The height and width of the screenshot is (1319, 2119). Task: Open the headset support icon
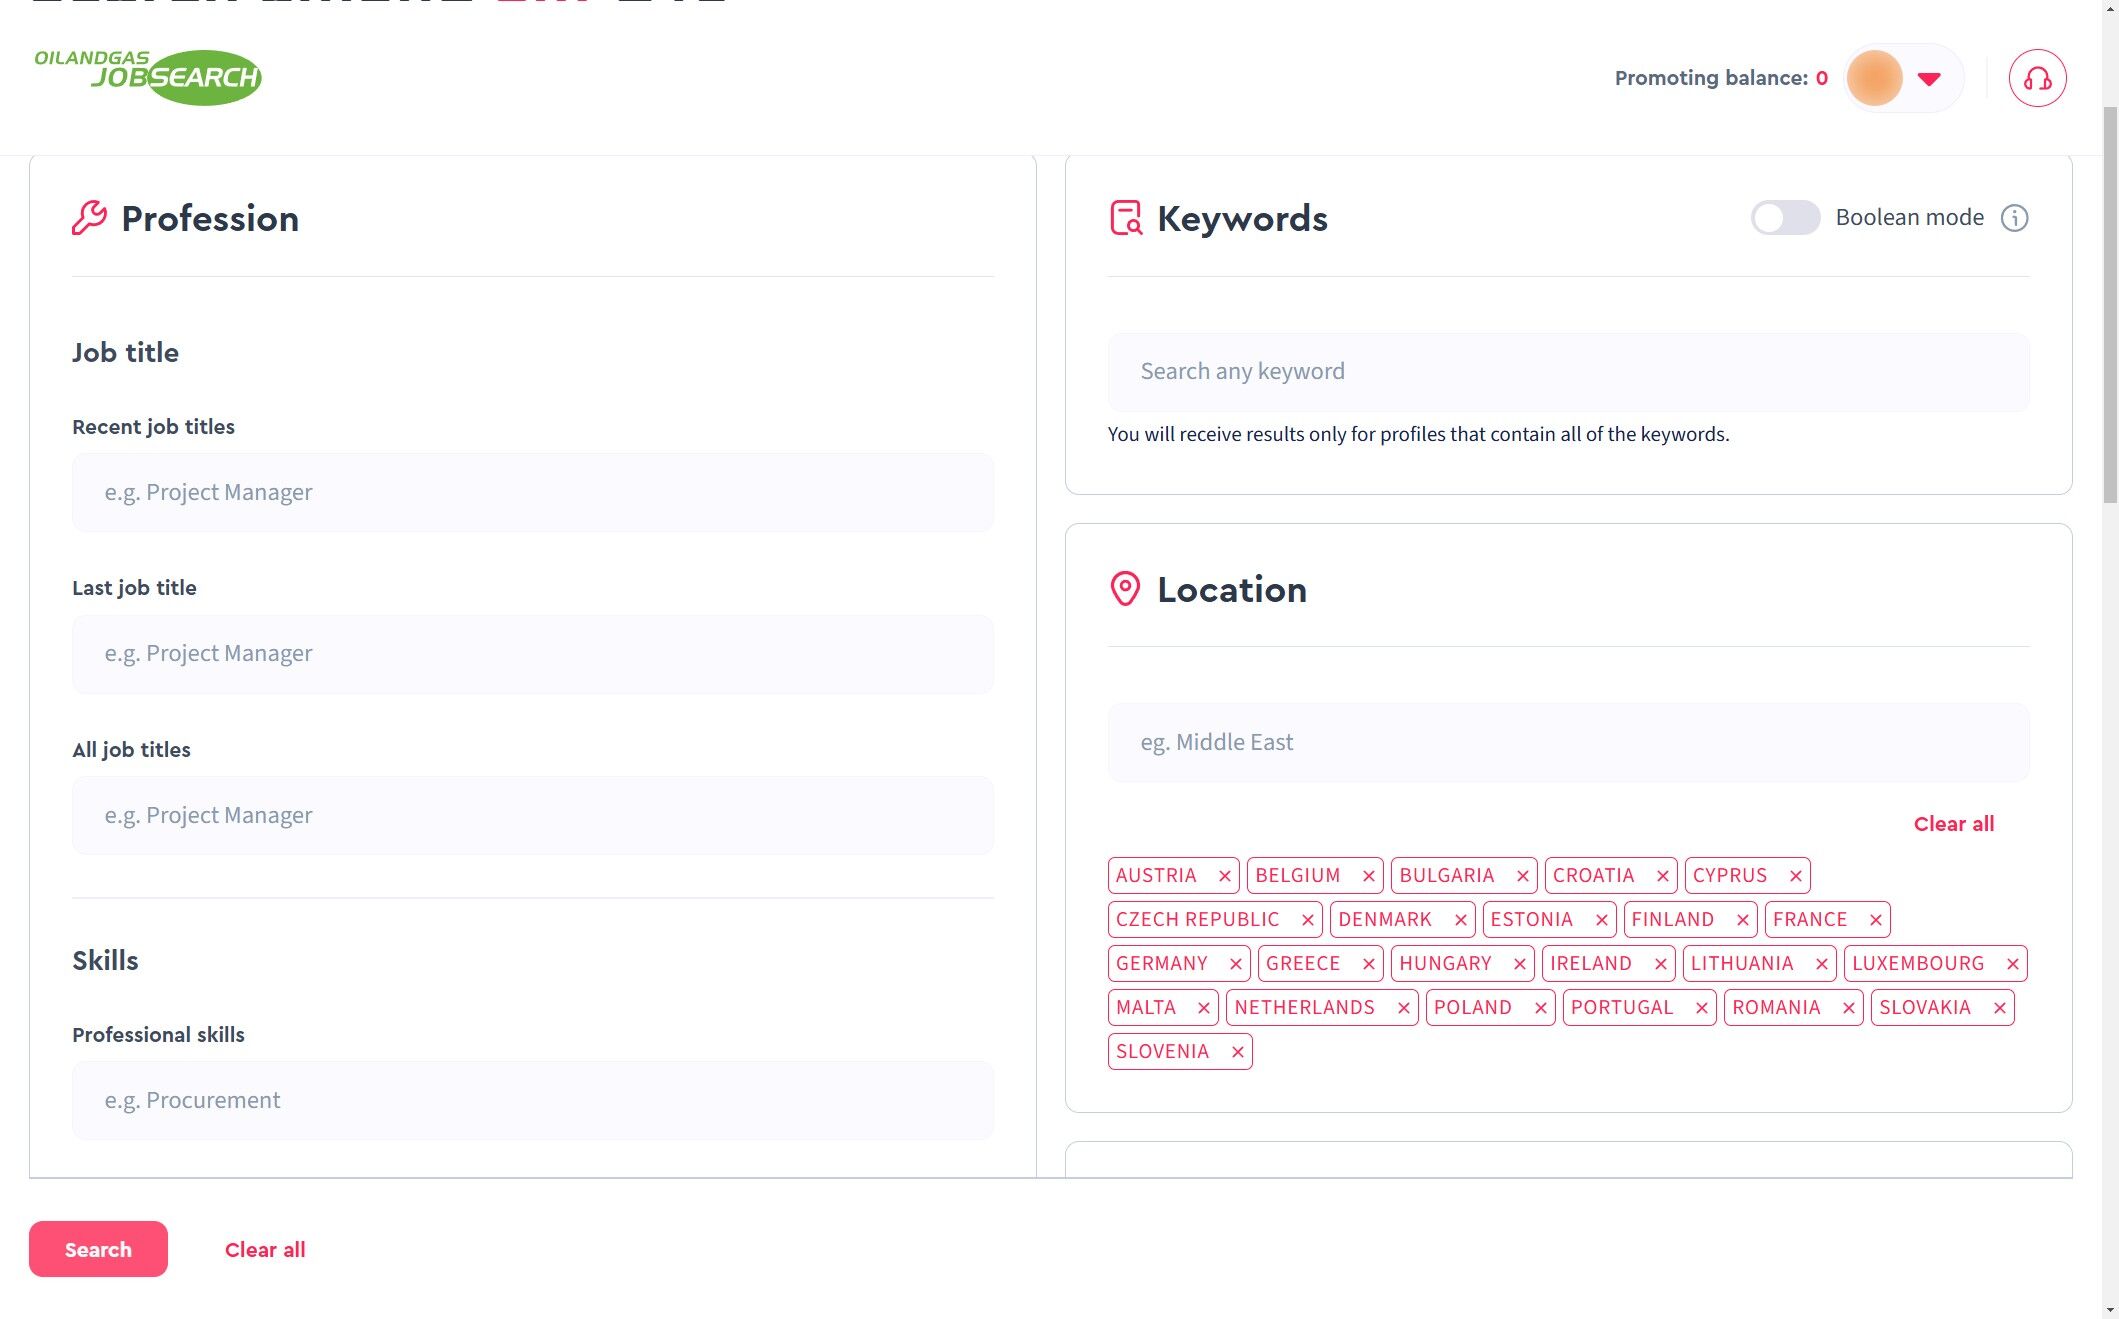point(2037,78)
